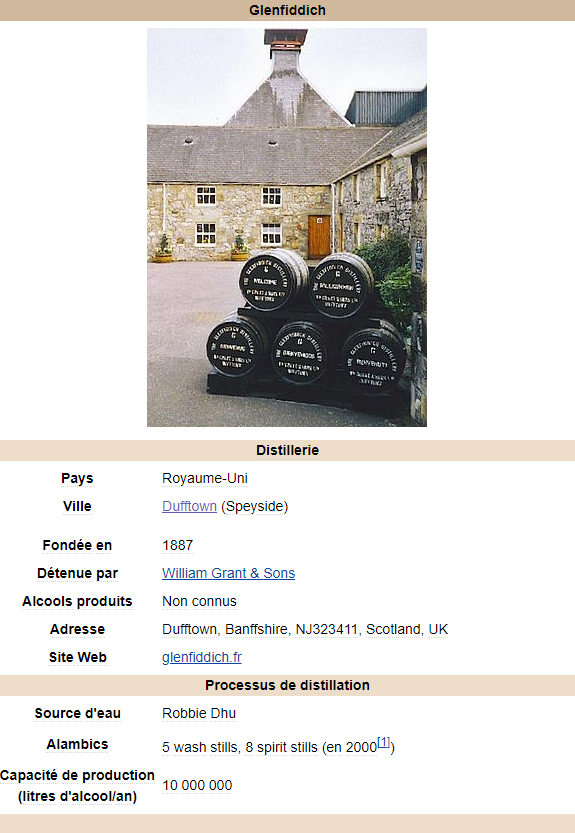The width and height of the screenshot is (575, 833).
Task: Open footnote reference [1]
Action: click(383, 742)
